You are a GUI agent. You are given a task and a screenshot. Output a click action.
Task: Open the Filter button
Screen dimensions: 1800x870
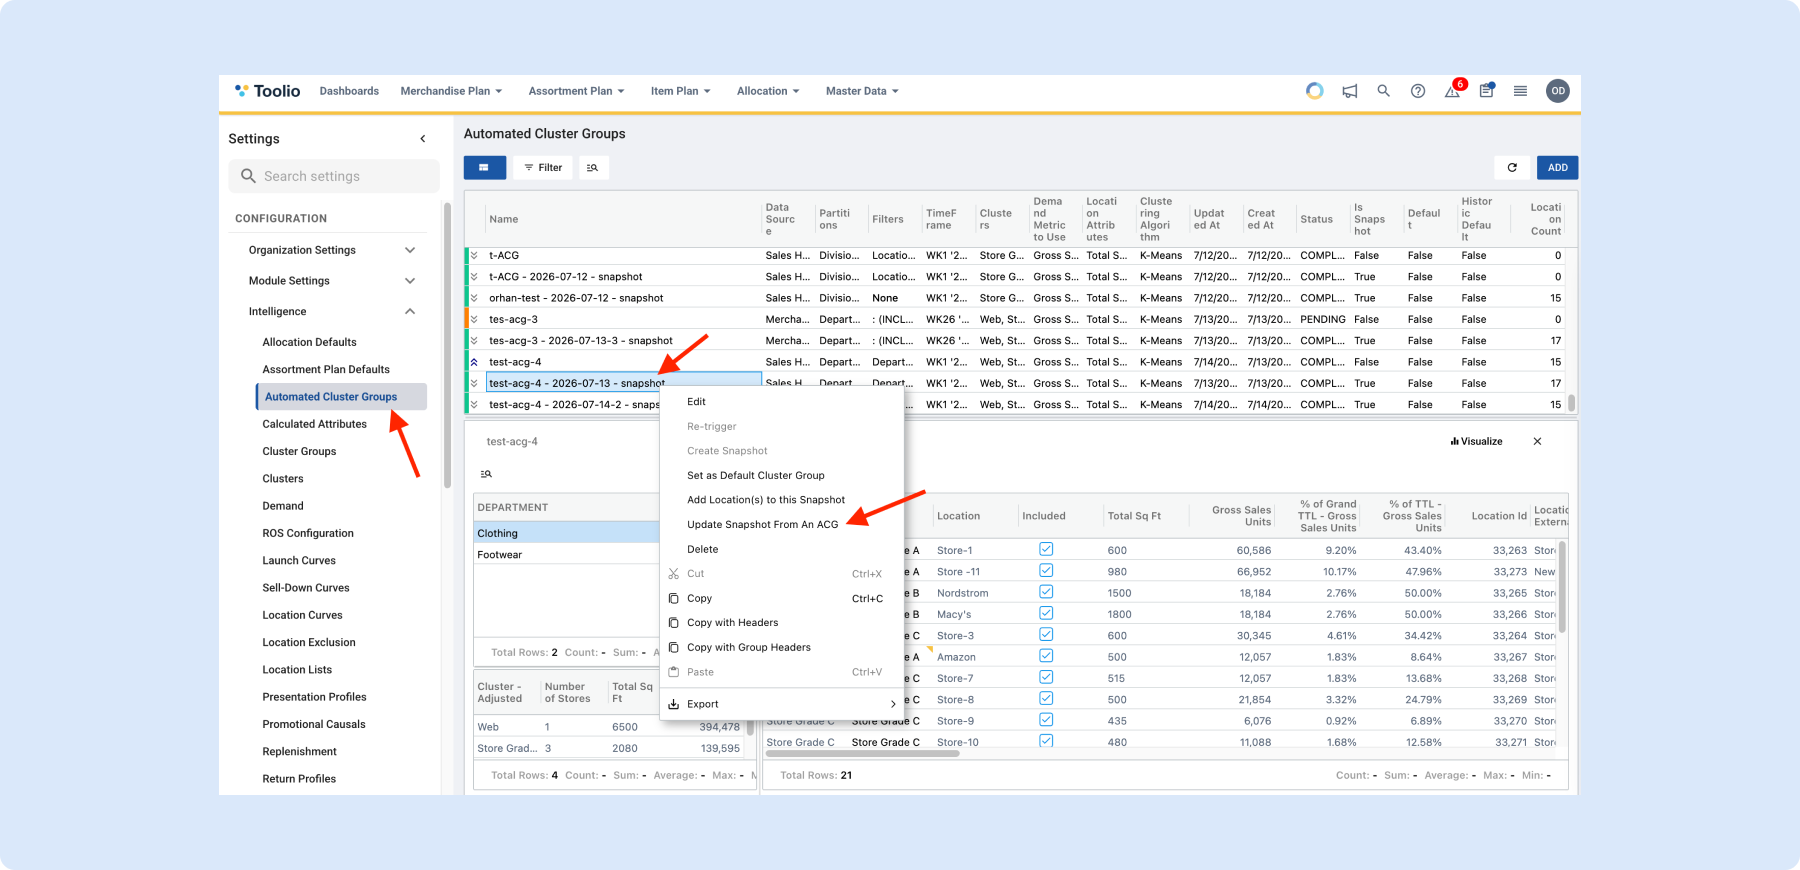click(x=544, y=168)
